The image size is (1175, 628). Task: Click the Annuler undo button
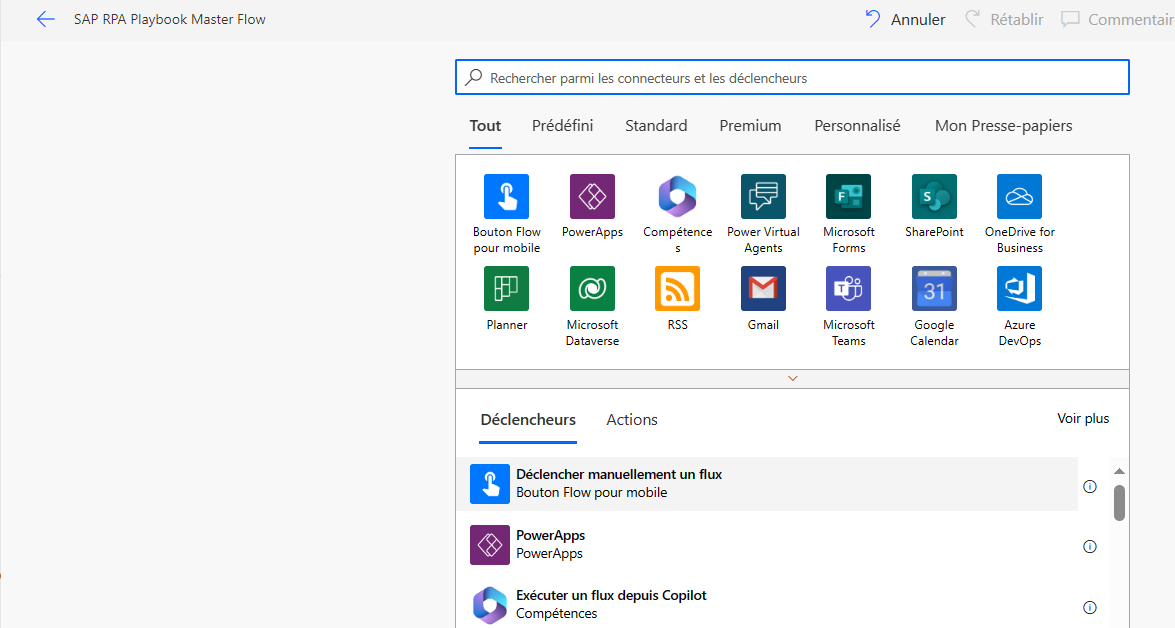point(905,19)
